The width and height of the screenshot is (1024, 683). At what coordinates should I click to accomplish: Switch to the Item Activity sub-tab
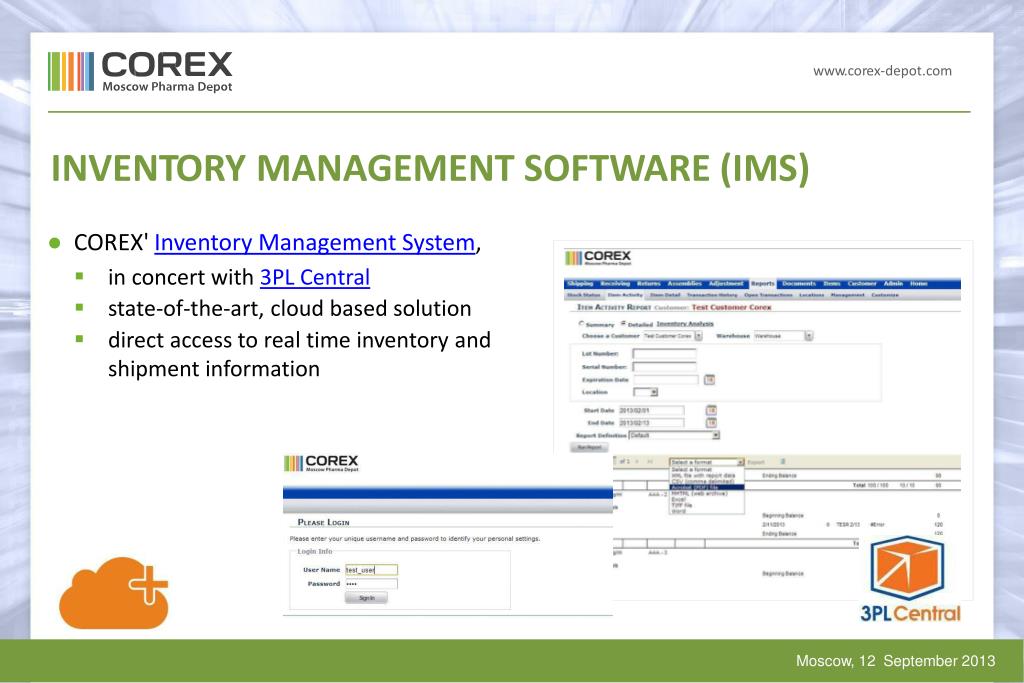(625, 295)
